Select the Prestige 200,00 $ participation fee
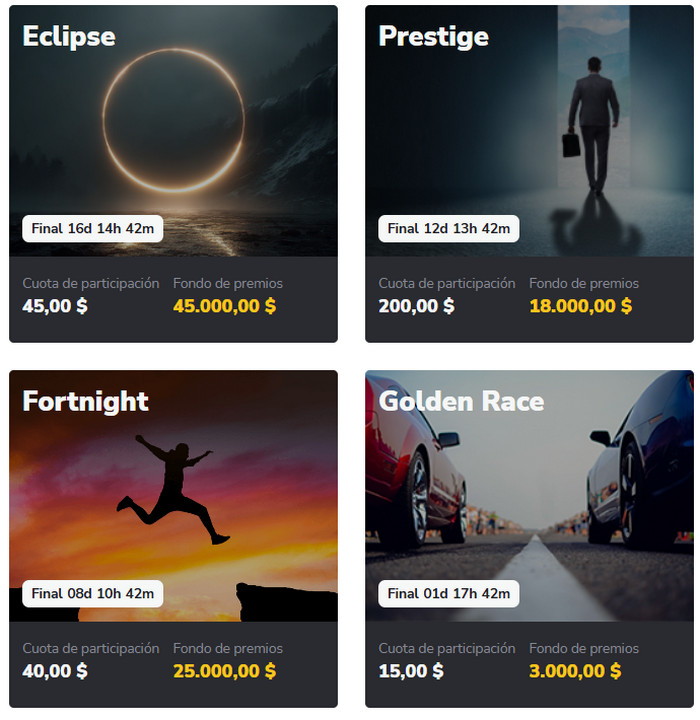The height and width of the screenshot is (720, 700). [416, 306]
